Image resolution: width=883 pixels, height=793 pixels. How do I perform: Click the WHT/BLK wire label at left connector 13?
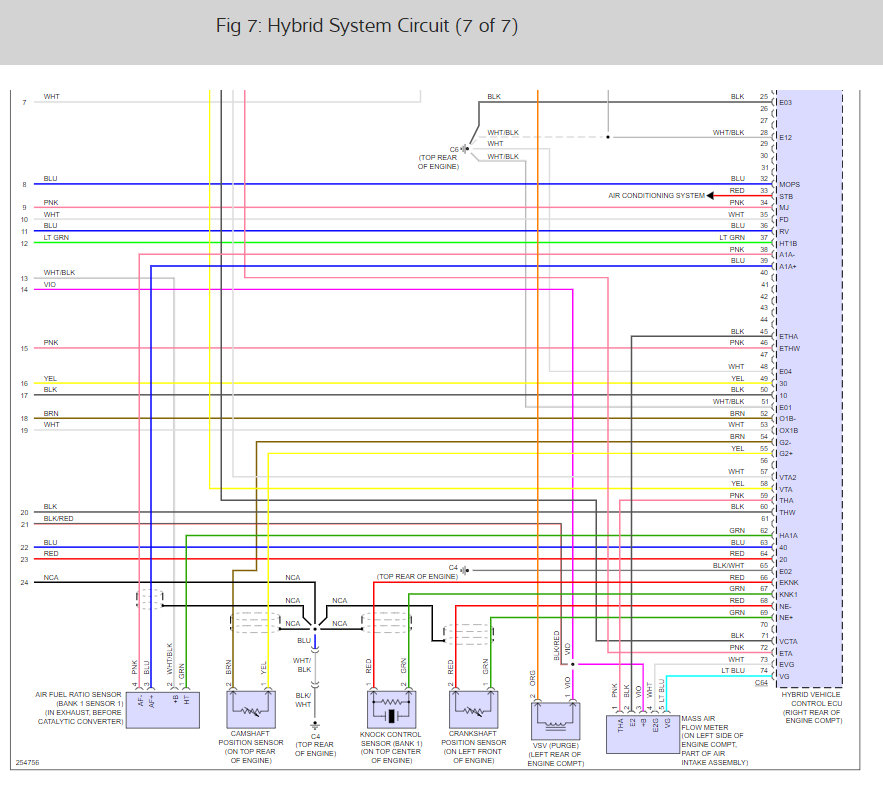coord(59,273)
